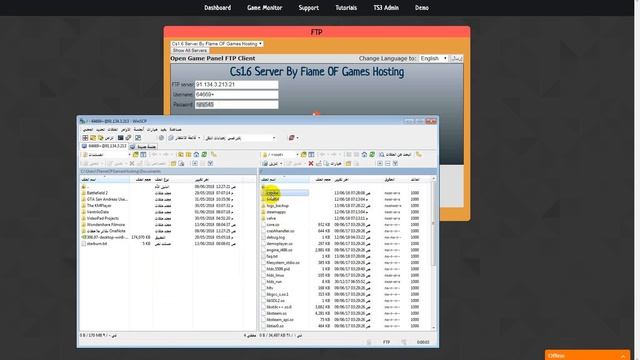Viewport: 640px width, 360px height.
Task: Open the local drive dropdown in left panel
Action: click(x=106, y=155)
